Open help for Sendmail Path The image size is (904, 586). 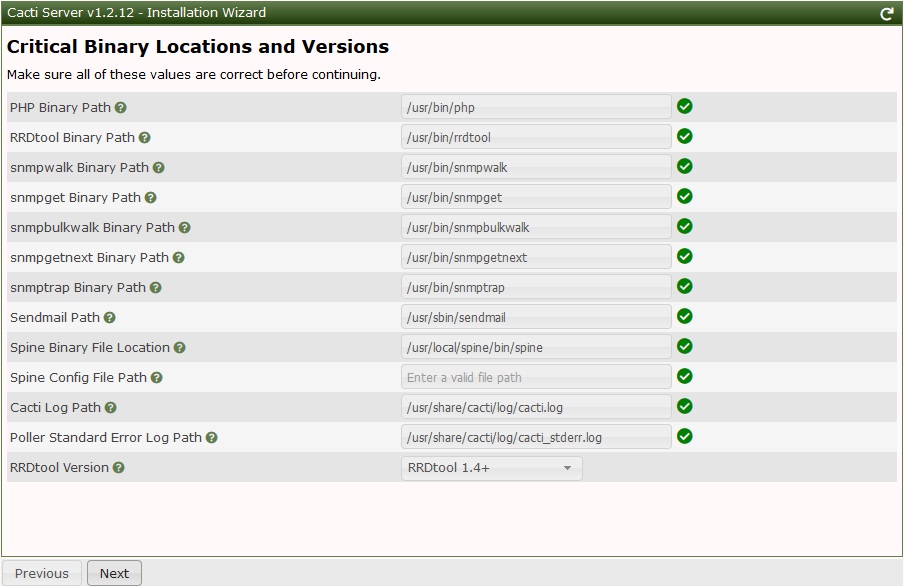(110, 318)
